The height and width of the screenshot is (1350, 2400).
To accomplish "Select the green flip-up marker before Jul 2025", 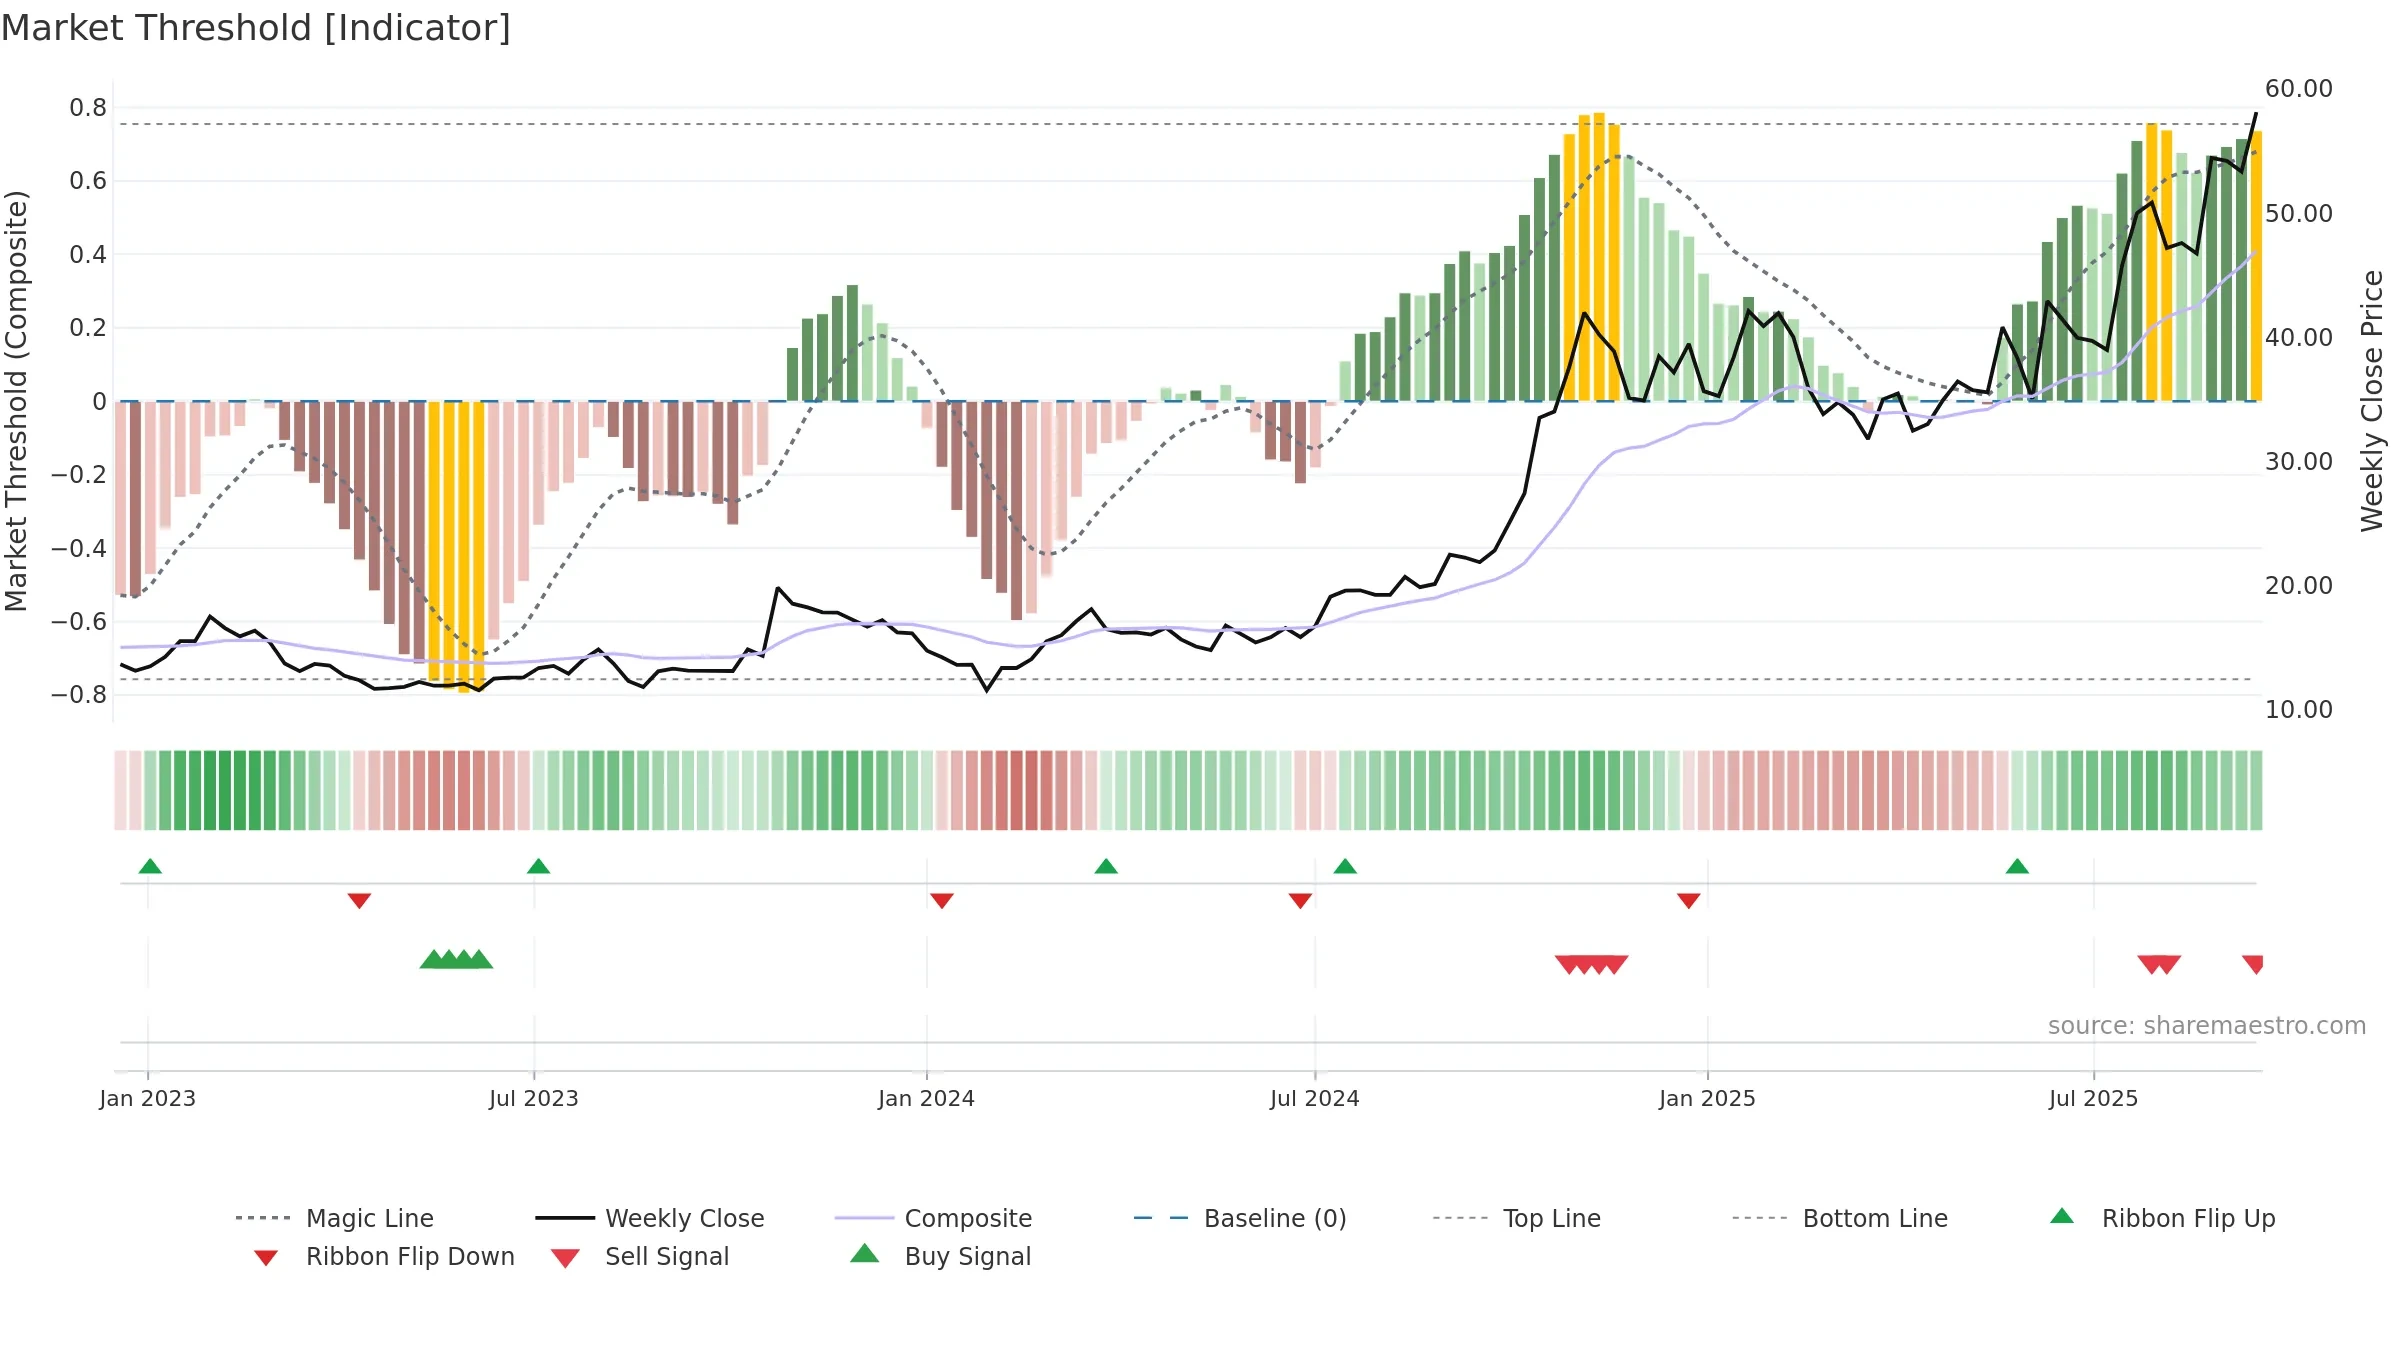I will [2017, 866].
